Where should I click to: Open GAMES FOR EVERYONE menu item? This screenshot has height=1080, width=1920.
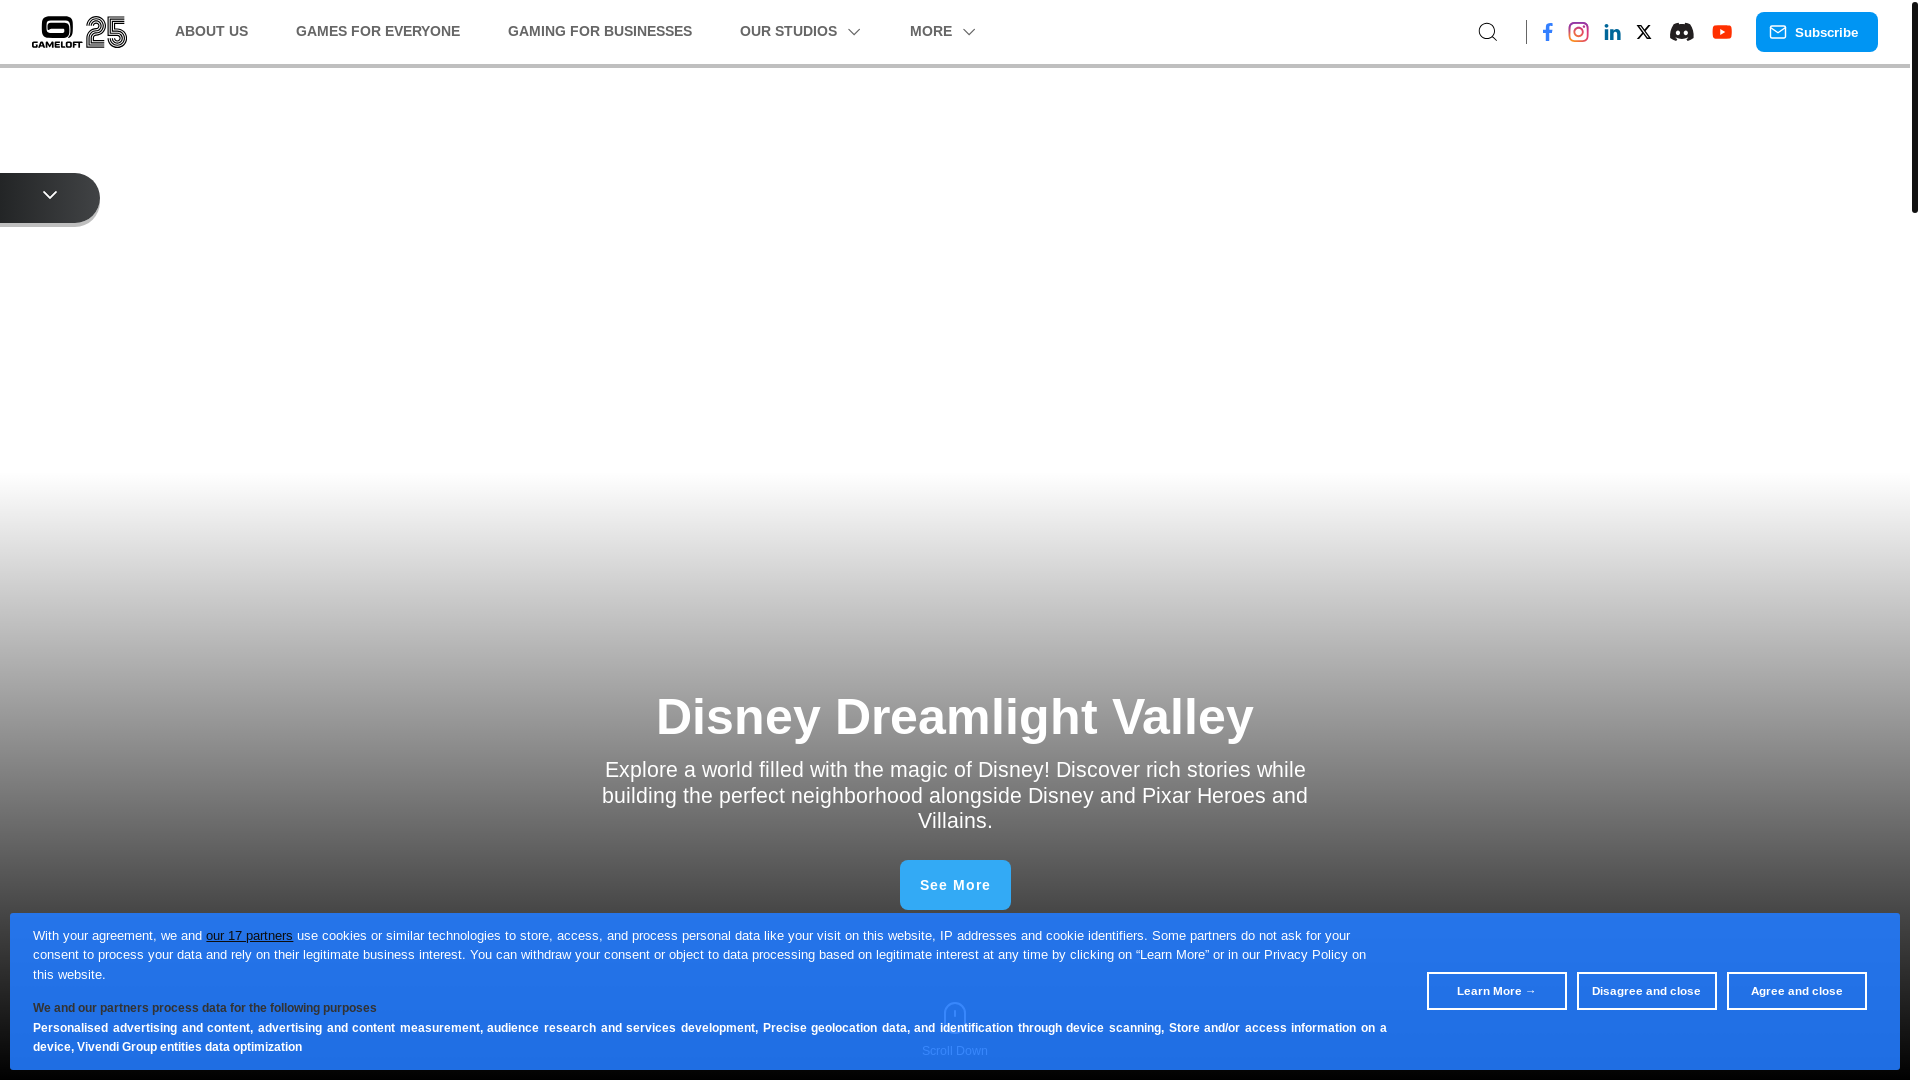(378, 32)
